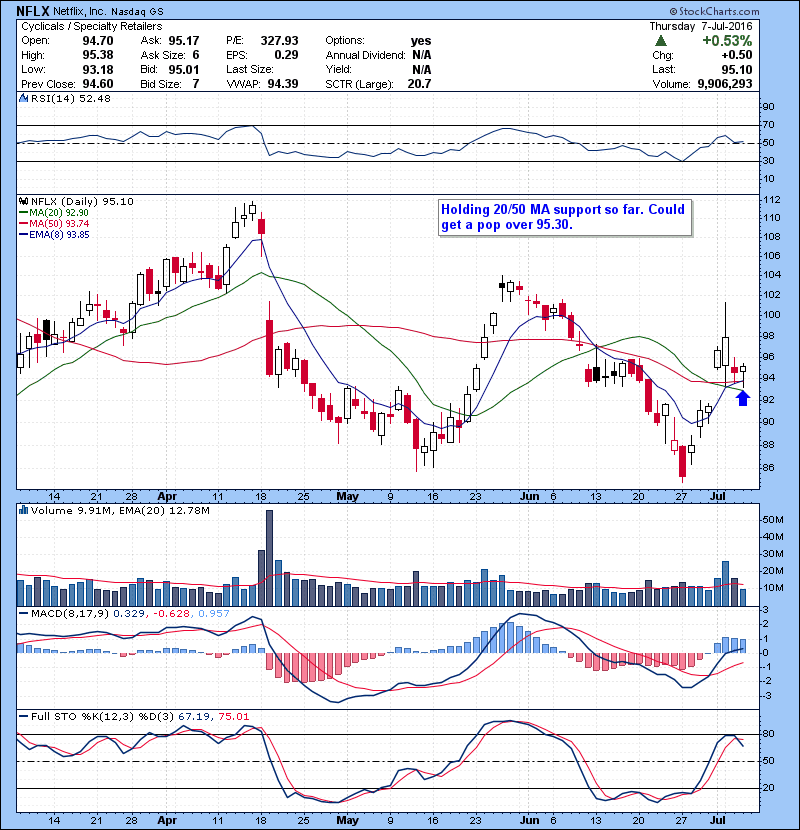
Task: Click the 50M volume axis label
Action: [x=773, y=520]
